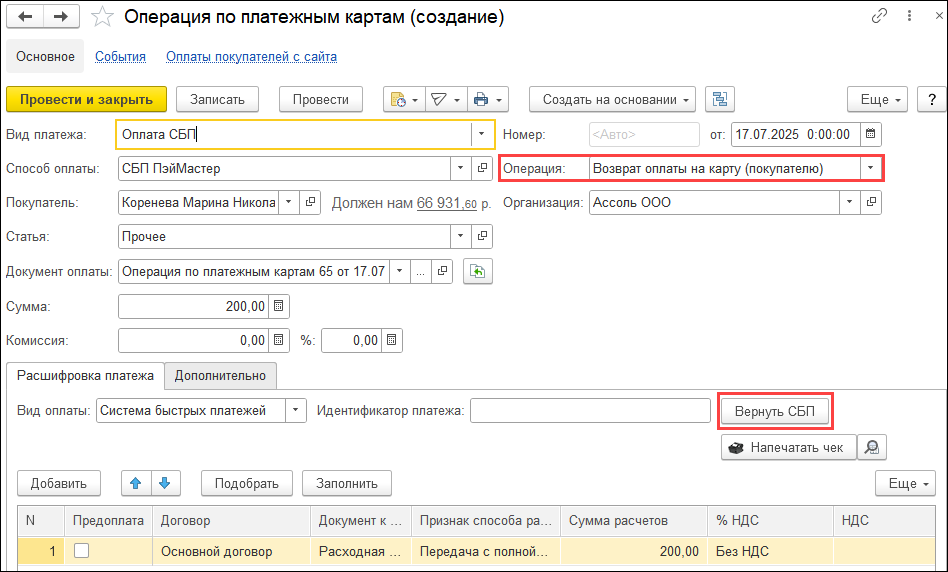This screenshot has height=572, width=948.
Task: Click Провести и закрыть button
Action: 86,99
